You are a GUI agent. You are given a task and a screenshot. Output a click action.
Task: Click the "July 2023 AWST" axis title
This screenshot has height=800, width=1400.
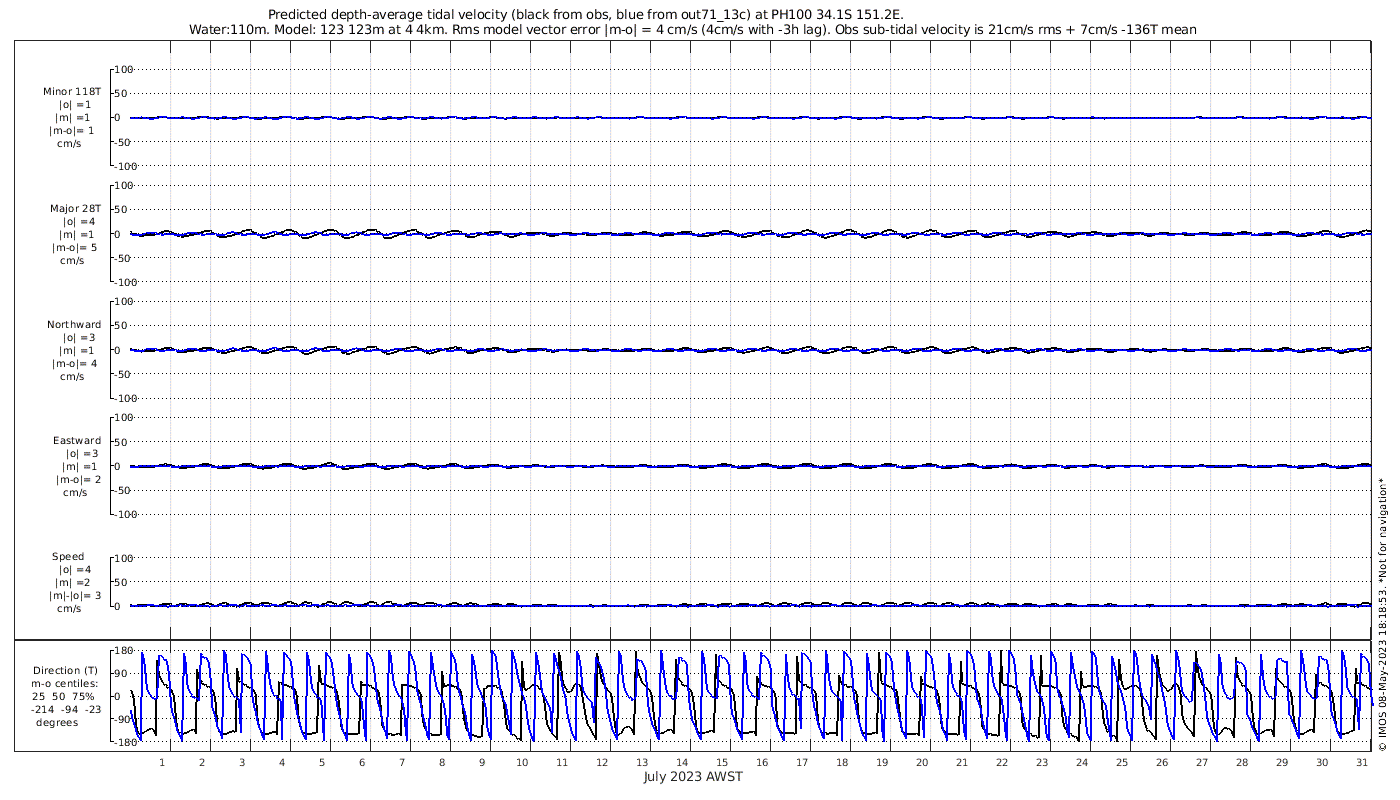pos(693,776)
